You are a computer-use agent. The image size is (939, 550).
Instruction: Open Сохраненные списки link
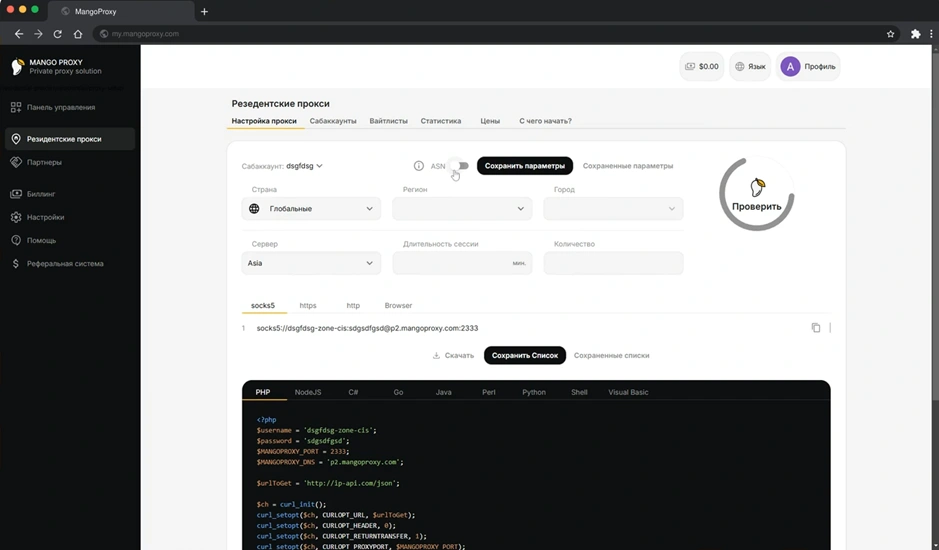click(611, 355)
